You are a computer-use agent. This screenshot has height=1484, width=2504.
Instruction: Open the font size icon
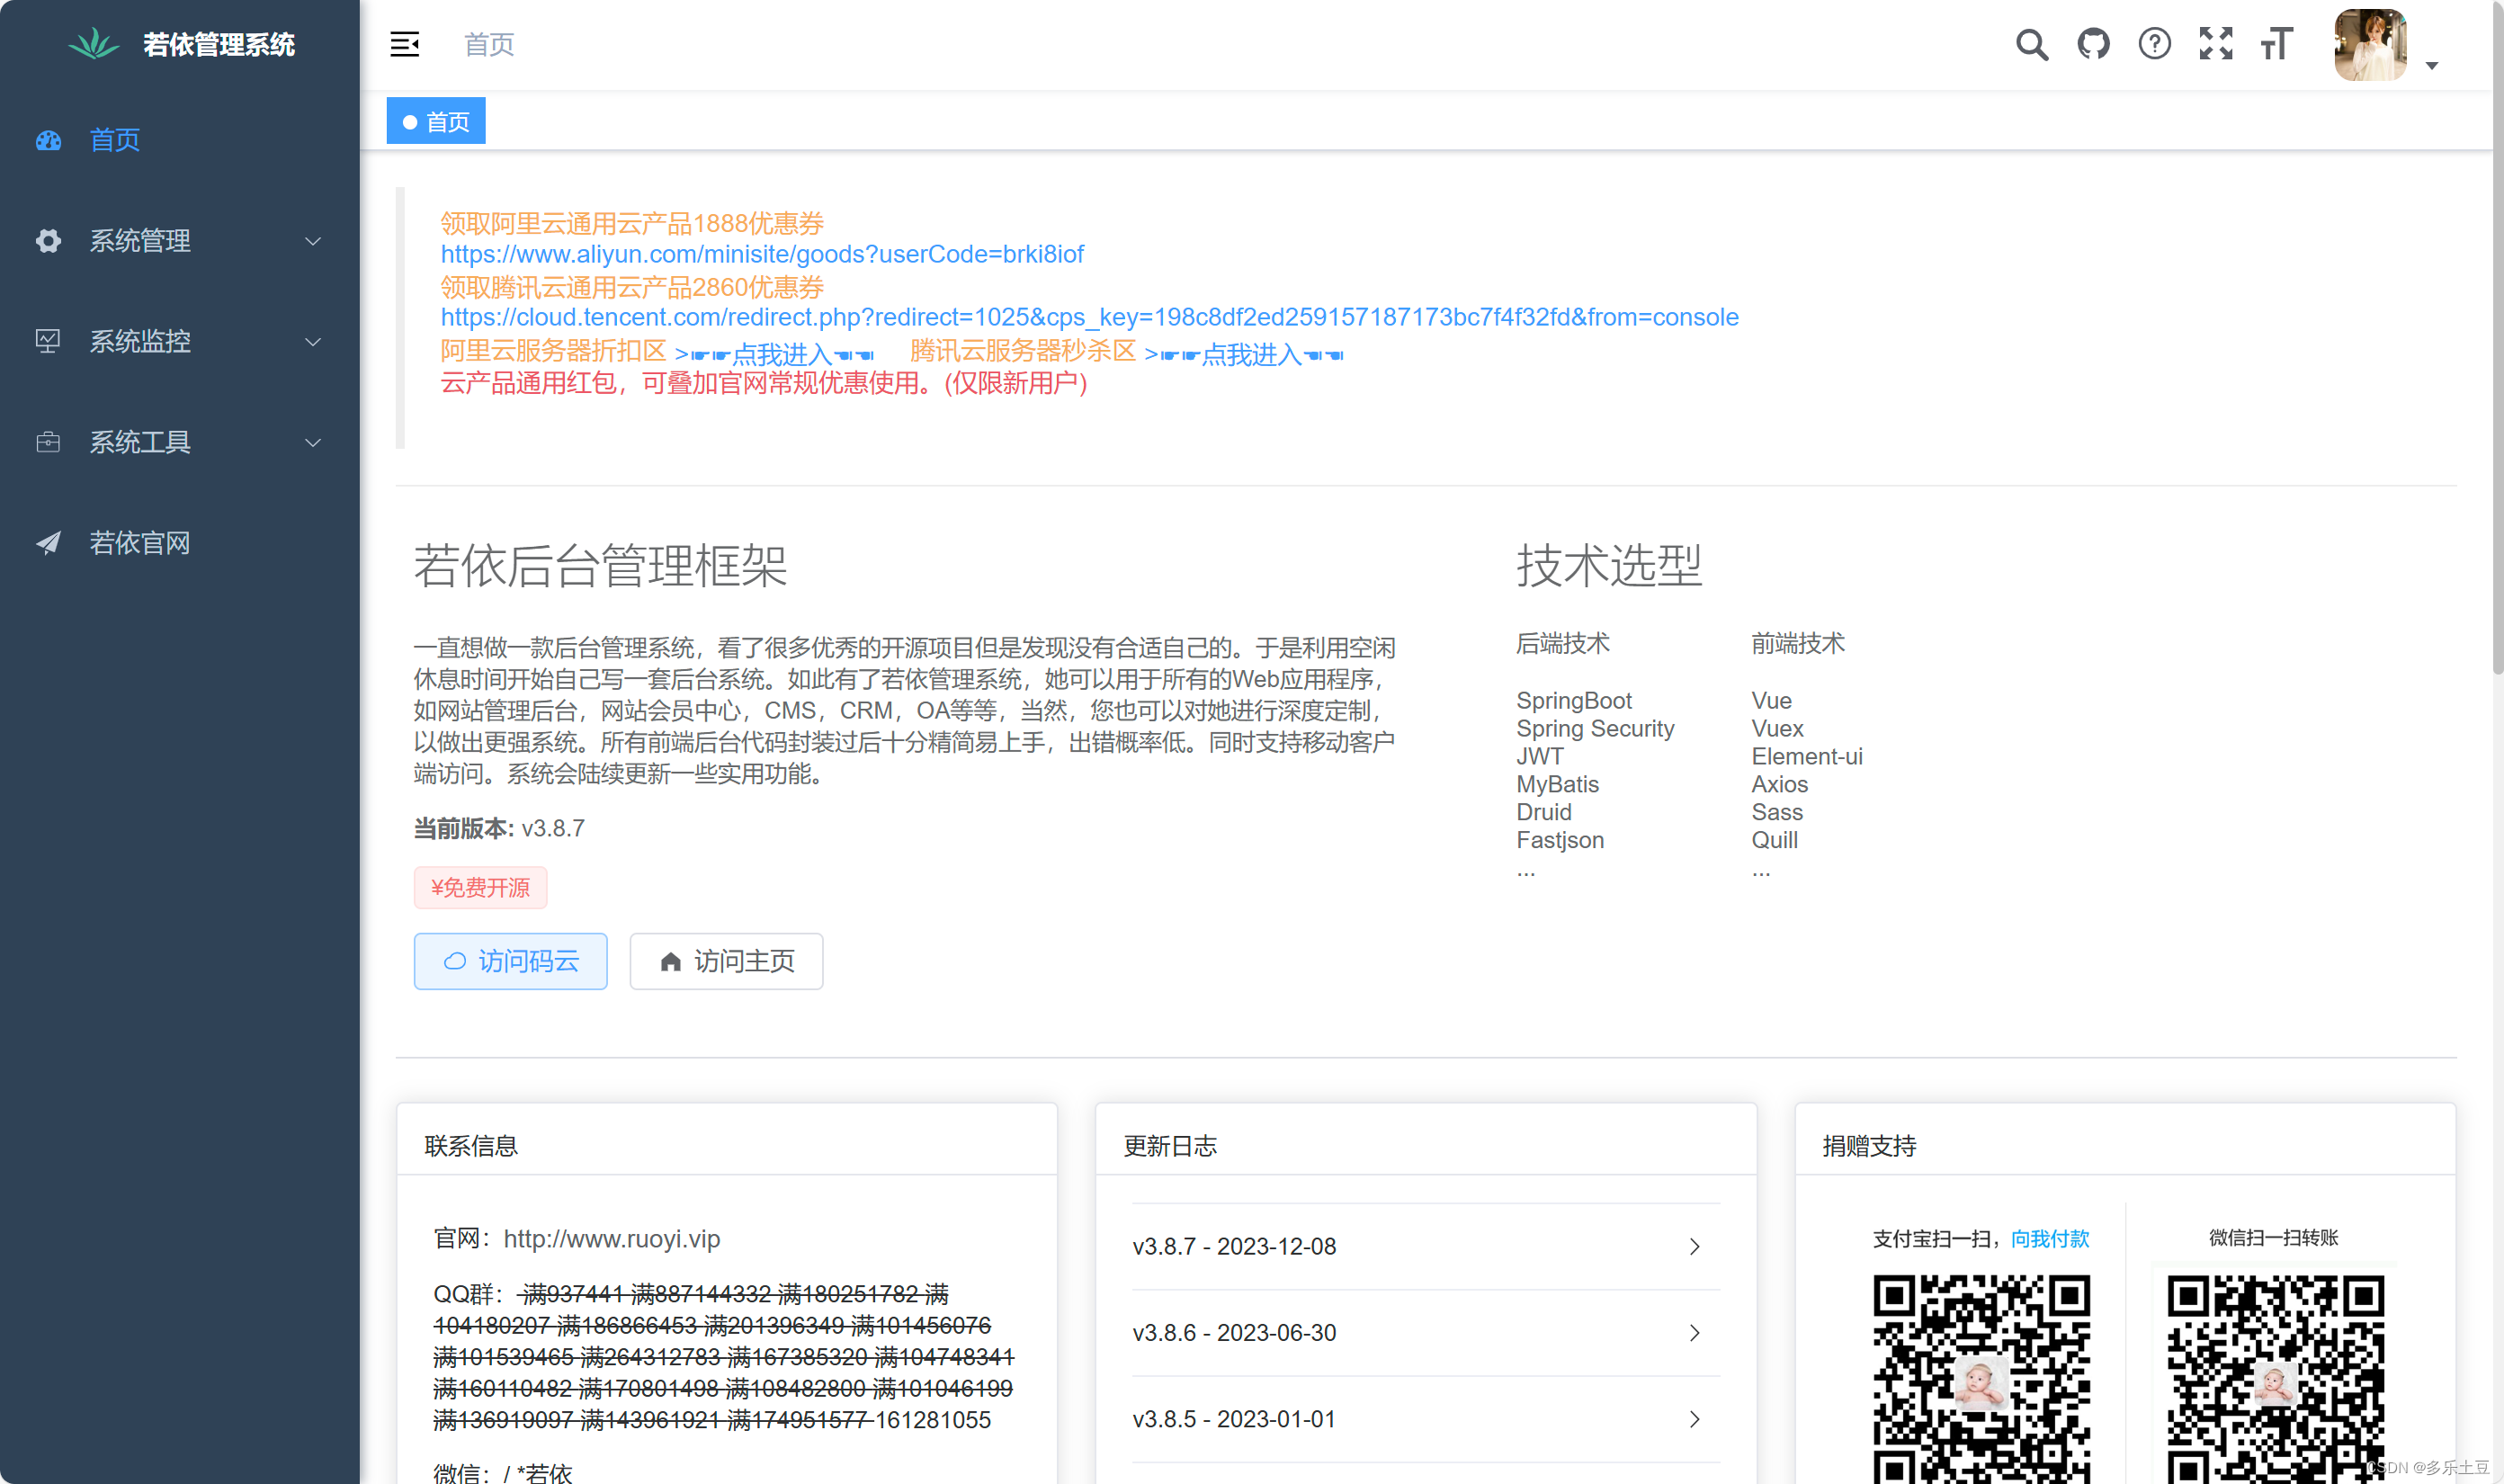click(2277, 45)
